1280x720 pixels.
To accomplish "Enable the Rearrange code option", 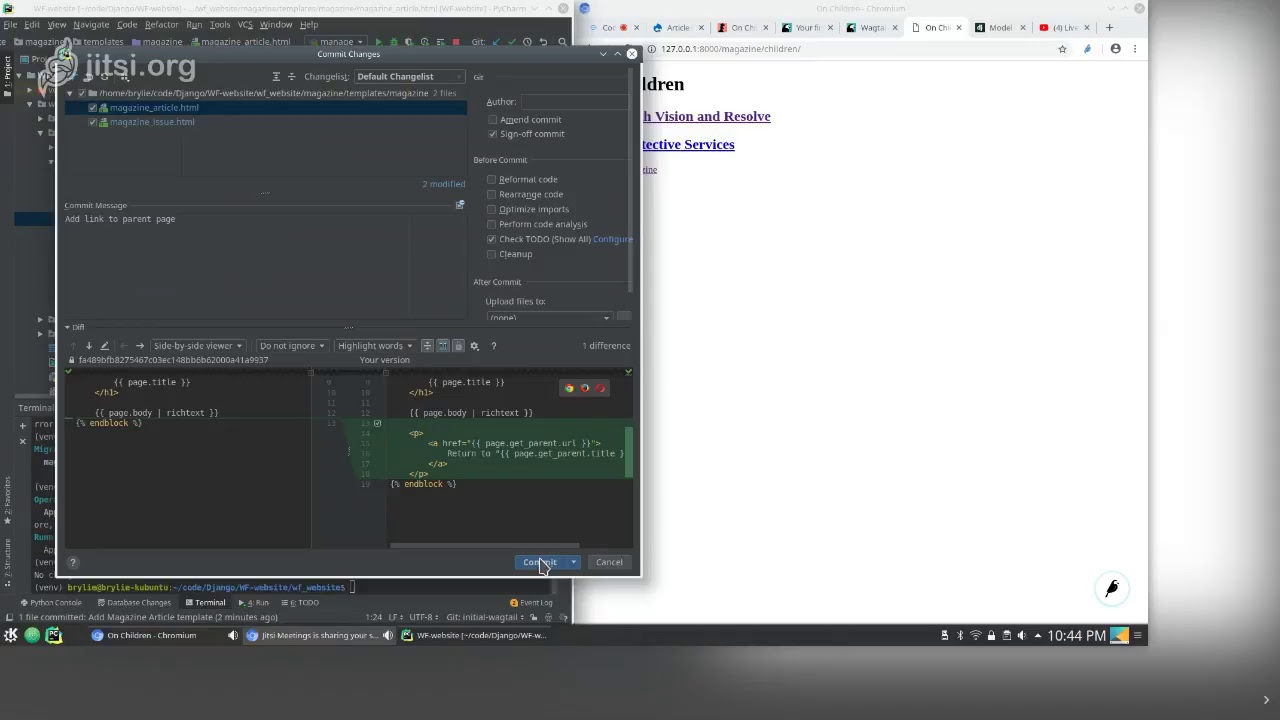I will tap(491, 195).
